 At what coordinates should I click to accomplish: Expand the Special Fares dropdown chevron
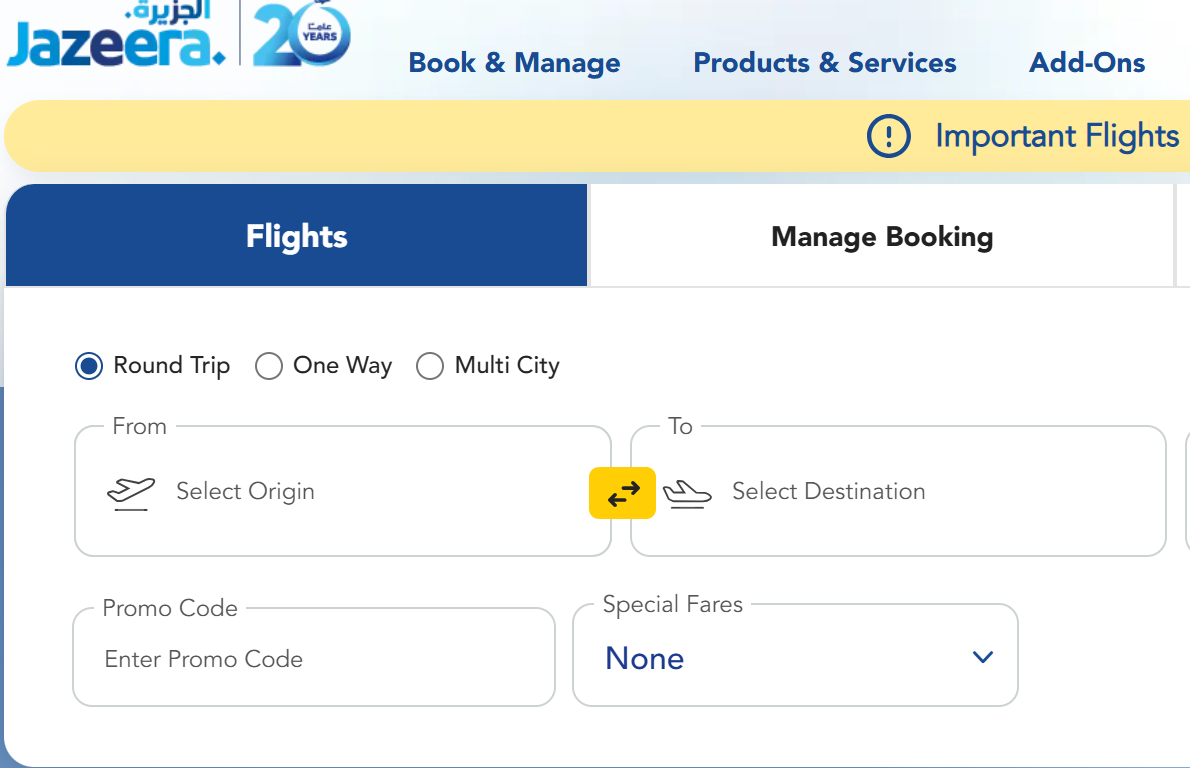coord(983,657)
